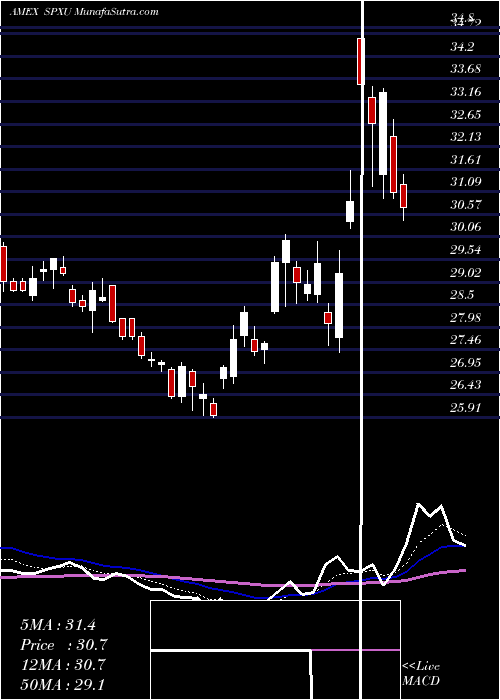Viewport: 500px width, 700px height.
Task: Click the lowest red candle near 25.91
Action: point(213,409)
